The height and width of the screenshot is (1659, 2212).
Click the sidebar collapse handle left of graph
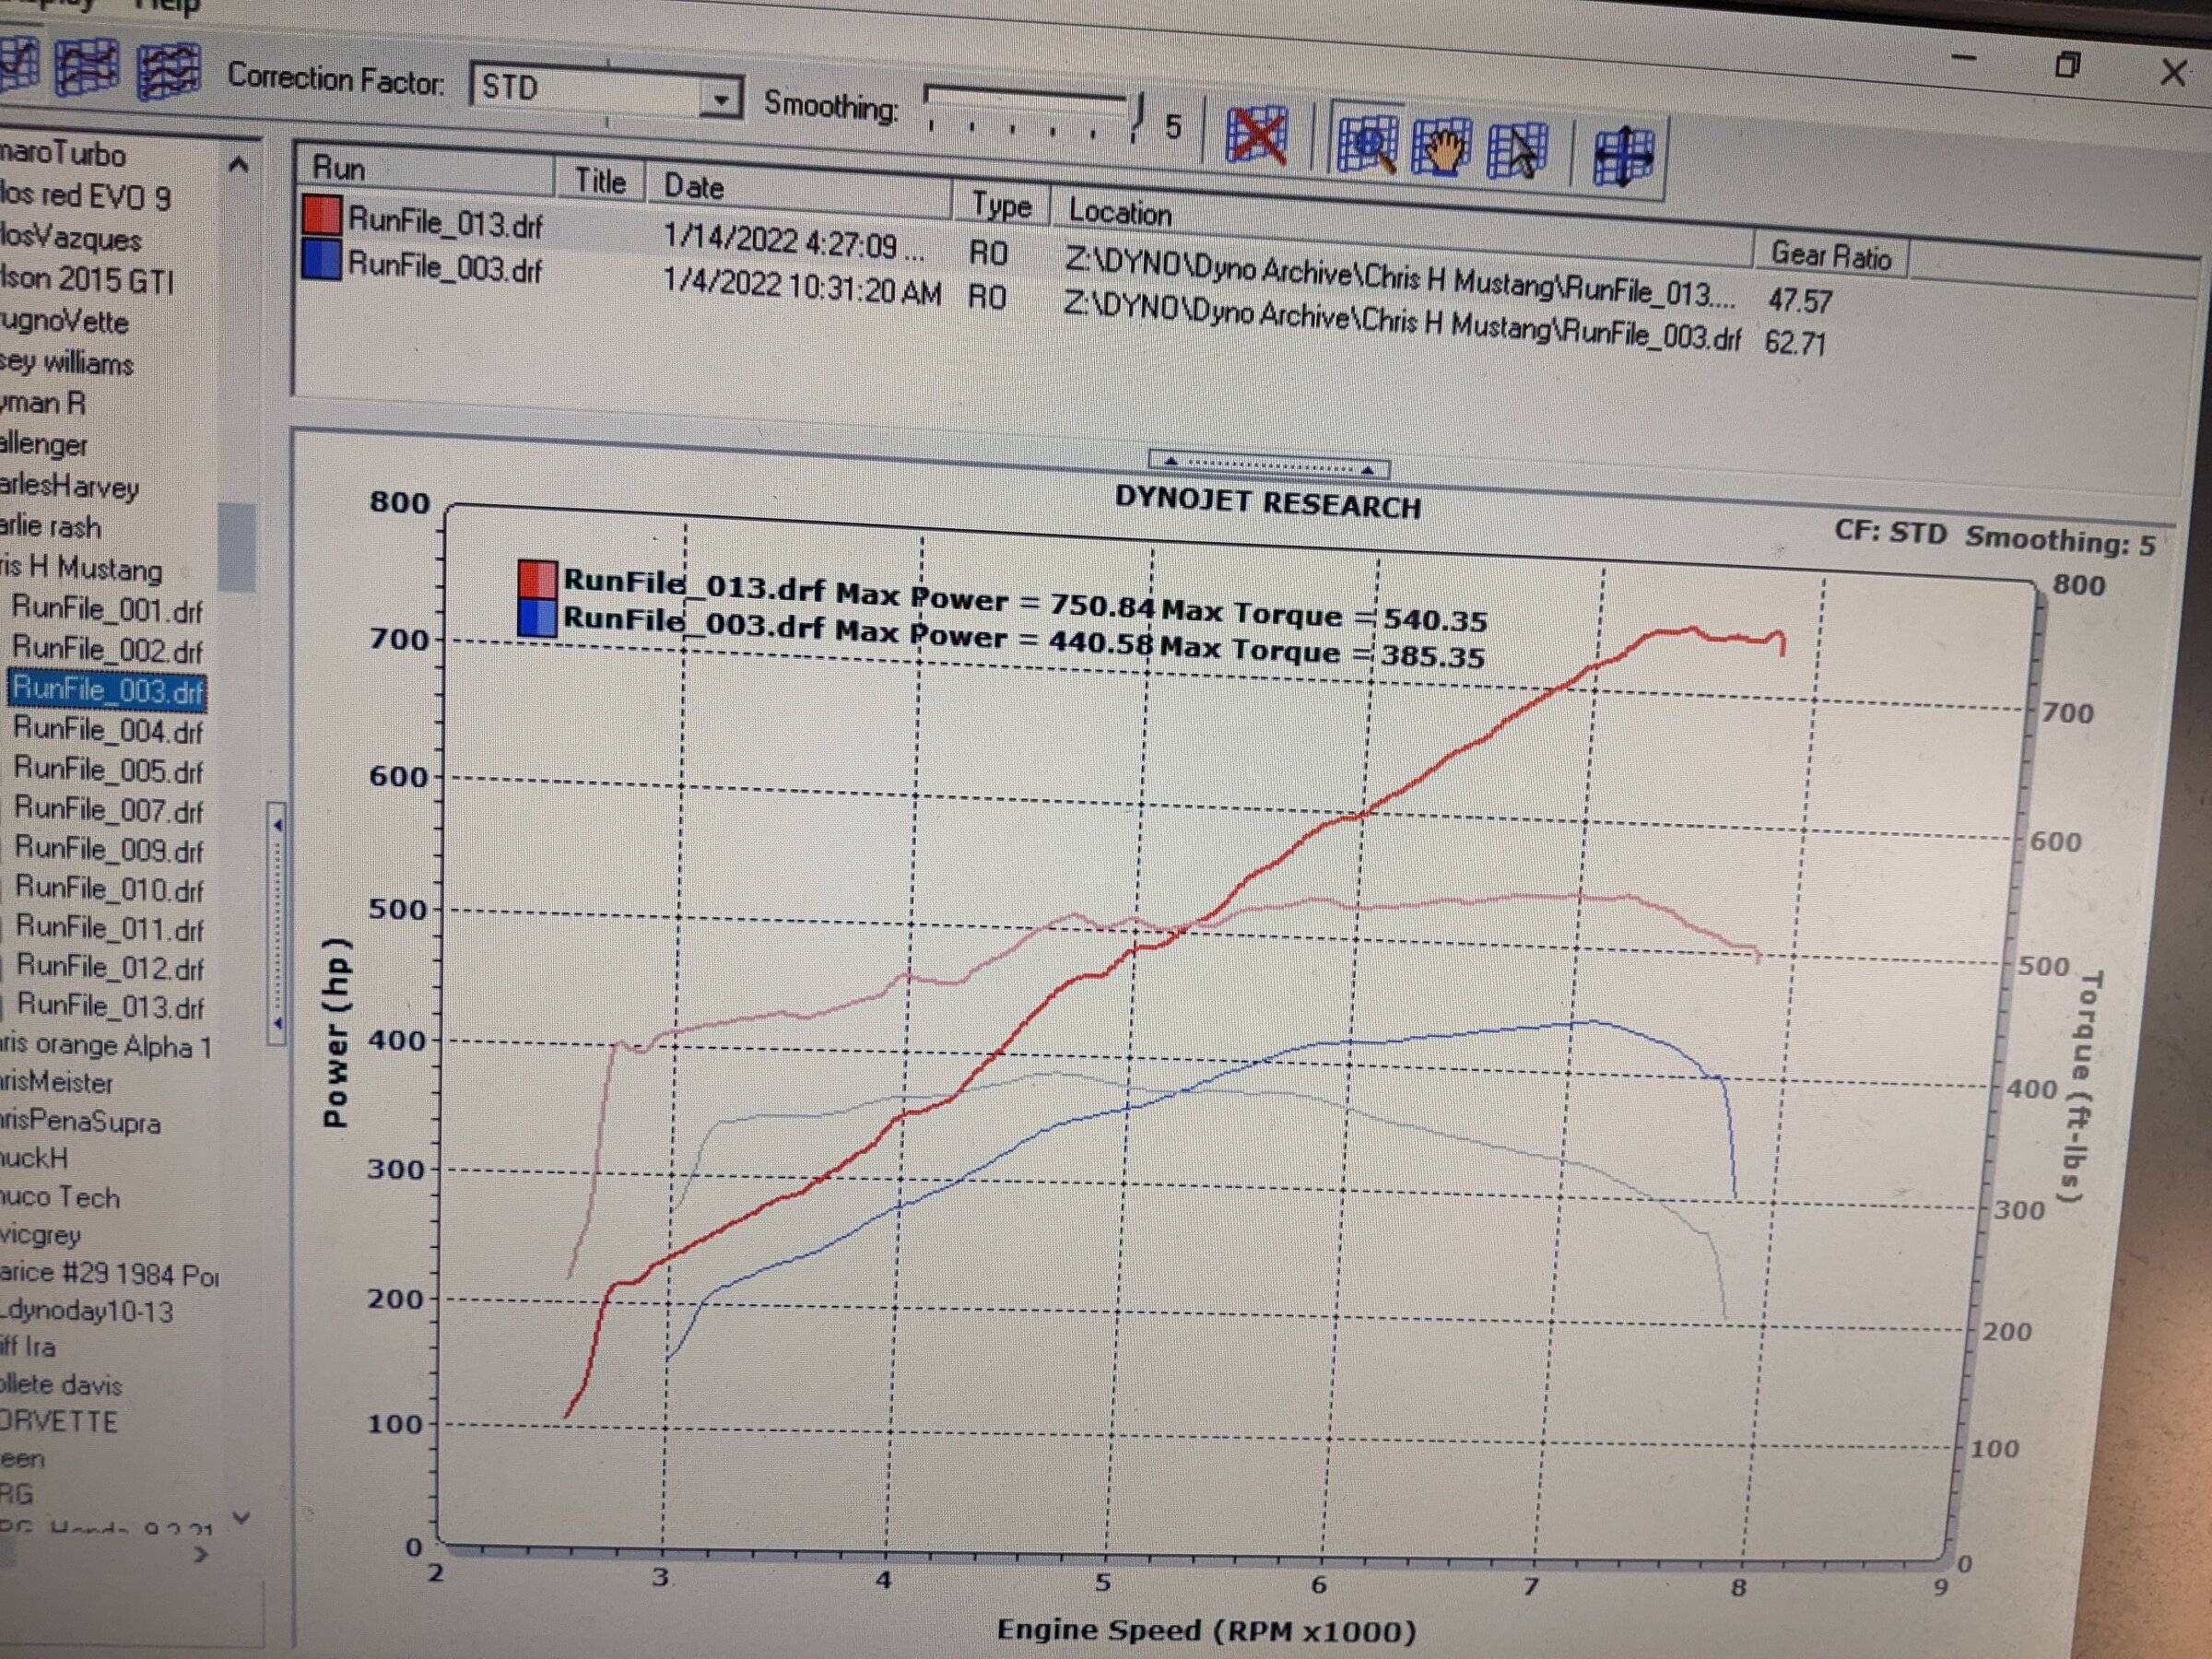point(277,923)
